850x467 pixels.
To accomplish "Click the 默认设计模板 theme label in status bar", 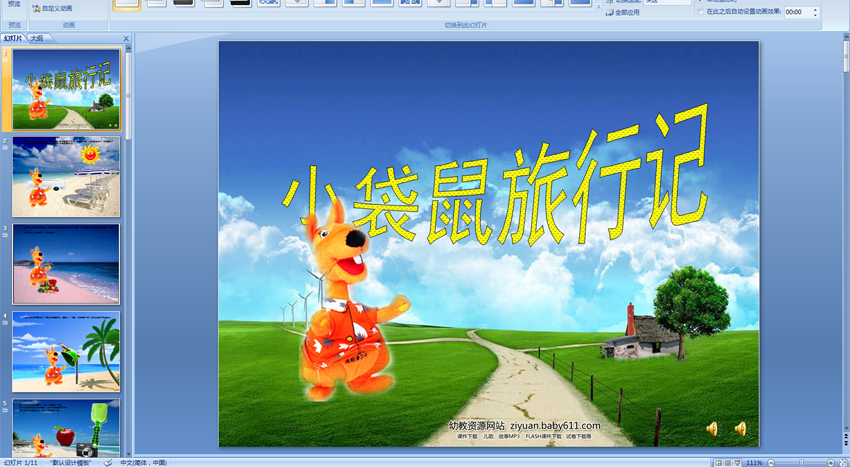I will 72,462.
